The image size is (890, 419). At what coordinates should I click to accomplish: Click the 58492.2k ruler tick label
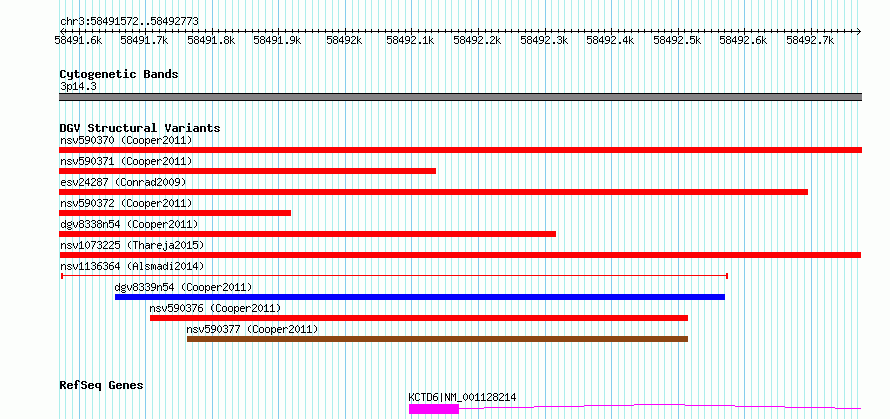477,40
